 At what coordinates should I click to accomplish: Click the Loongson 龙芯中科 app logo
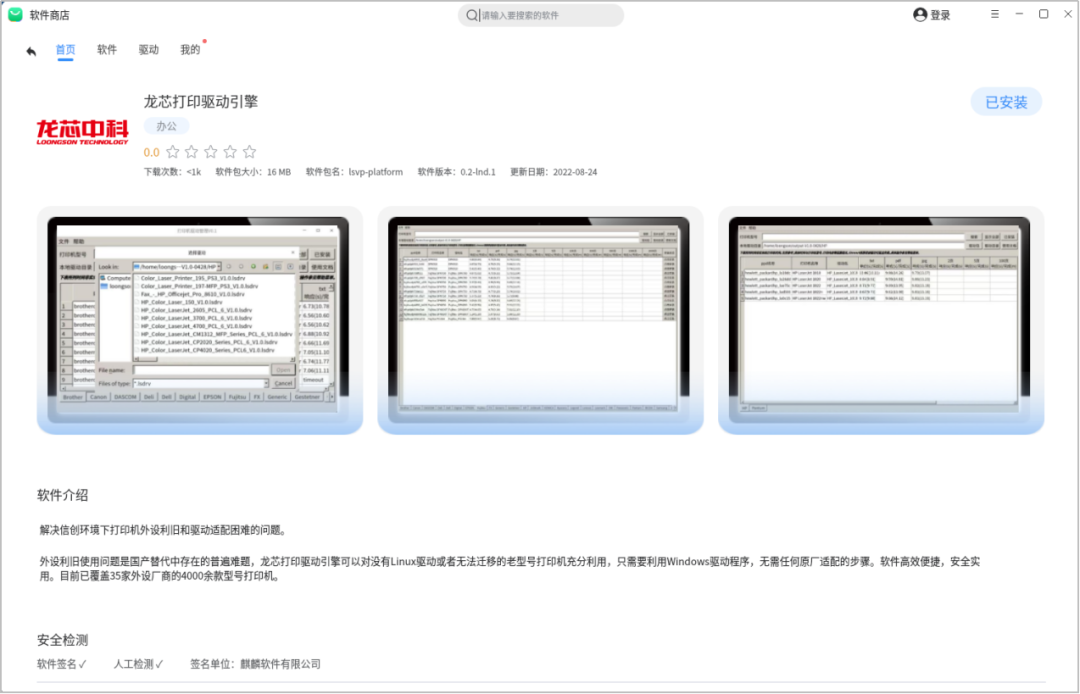[82, 132]
